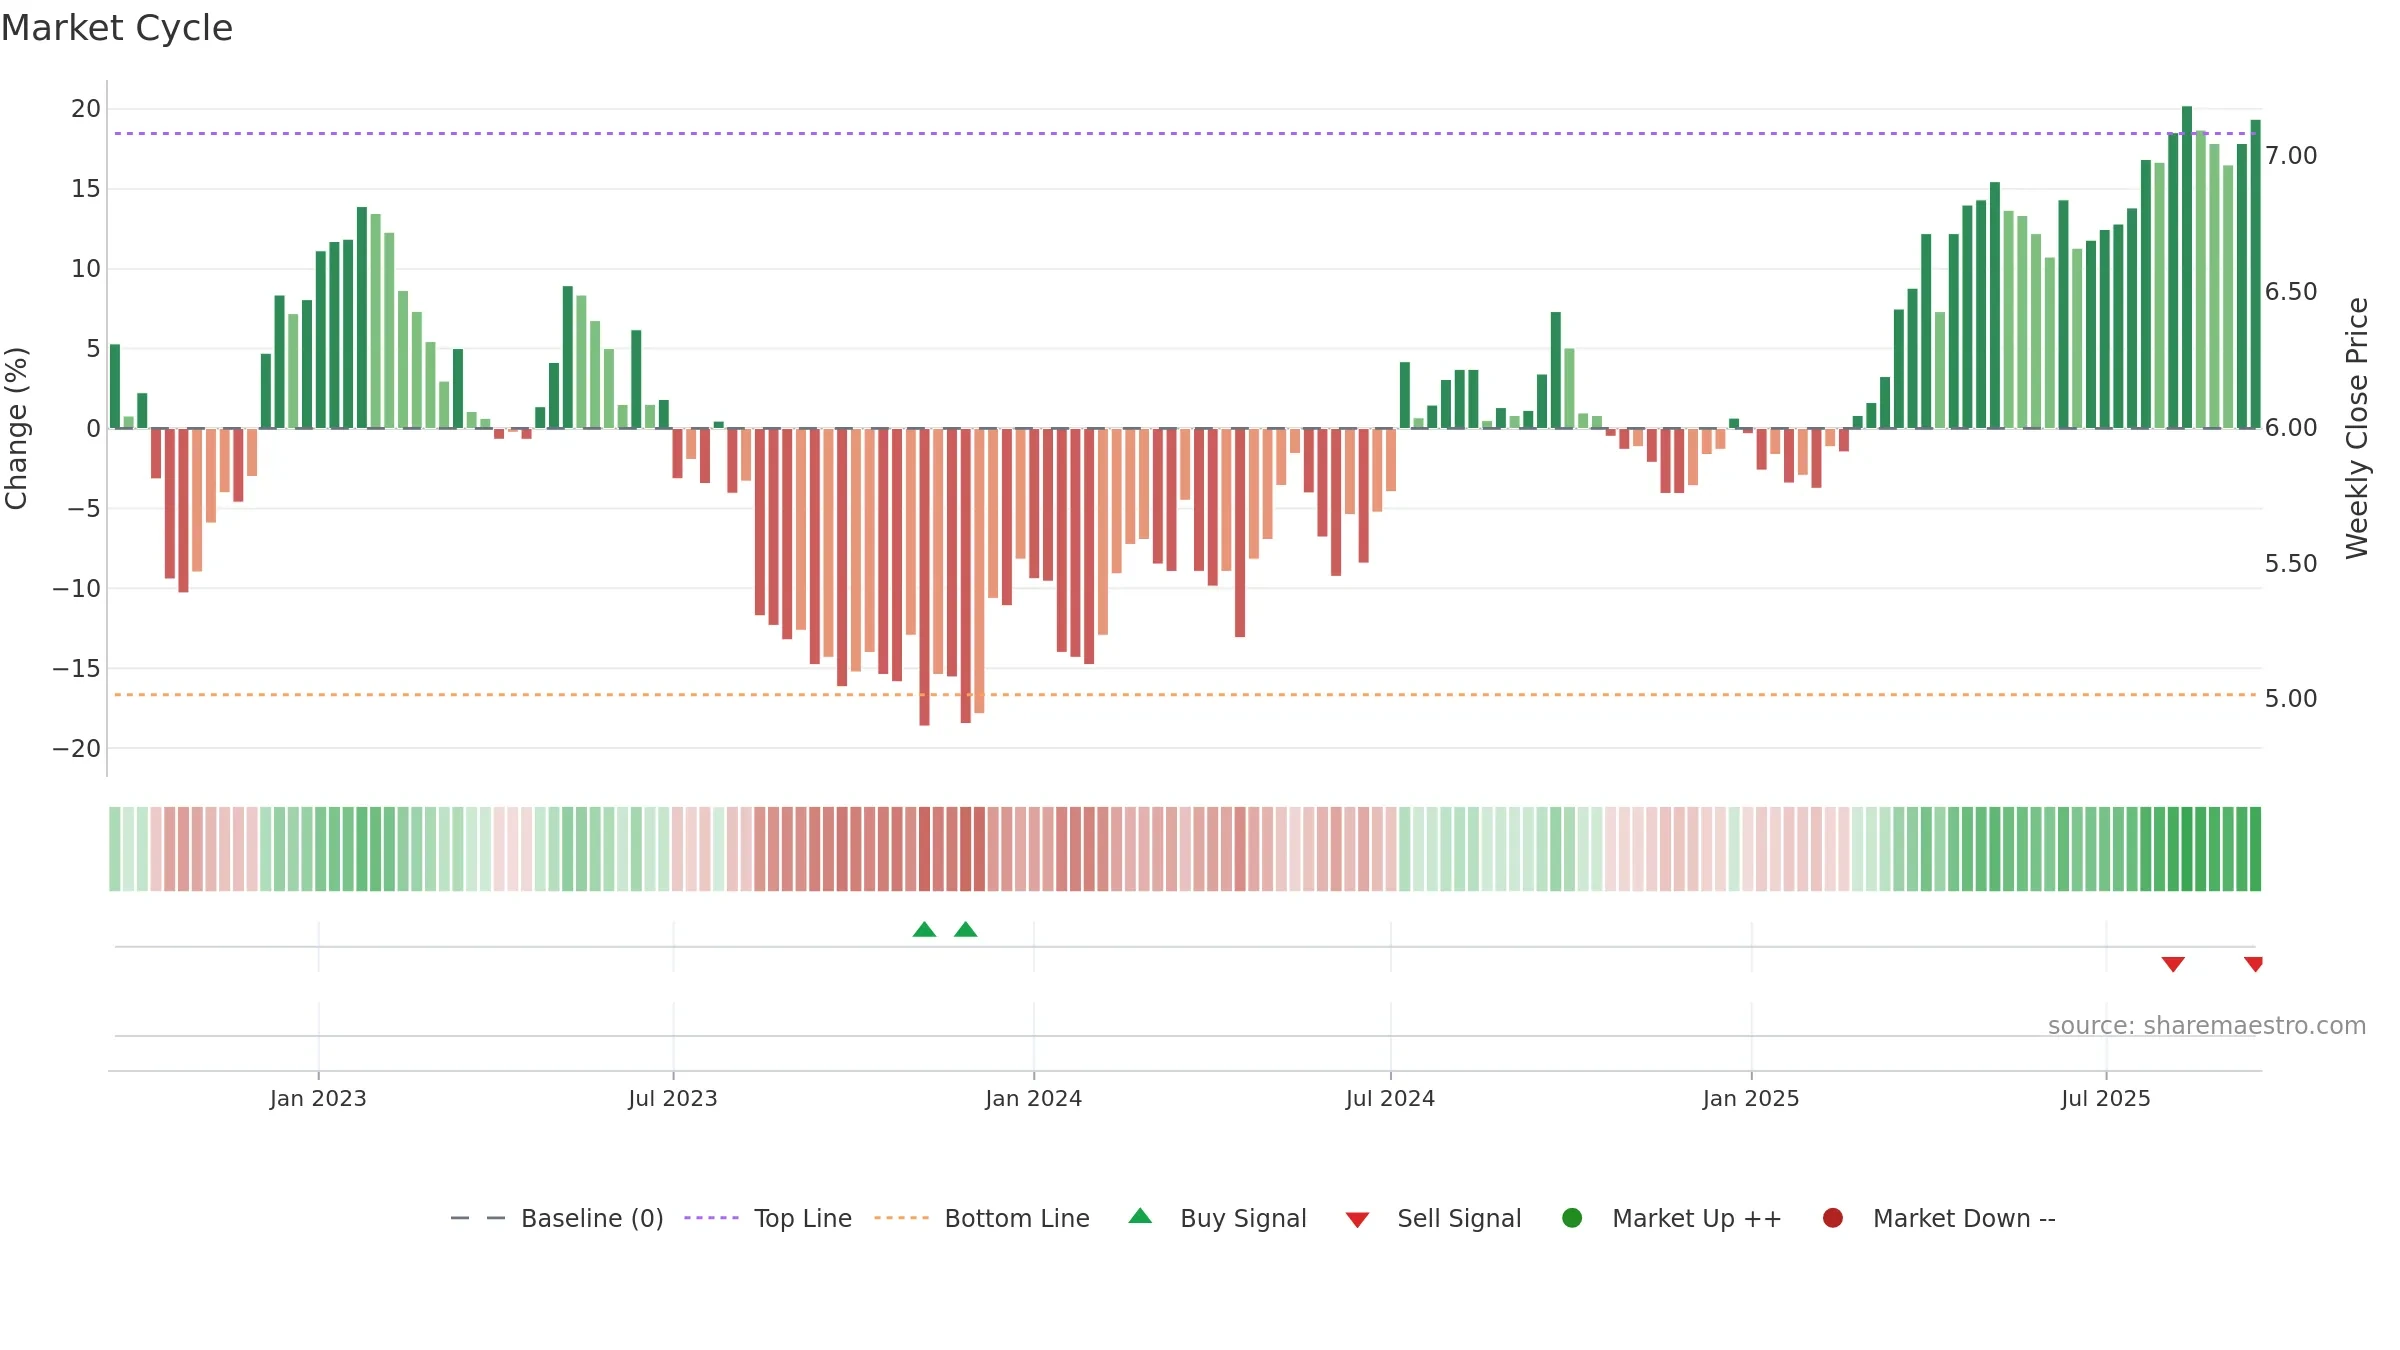The height and width of the screenshot is (1350, 2400).
Task: Click the Jan 2025 x-axis label
Action: (x=1751, y=1099)
